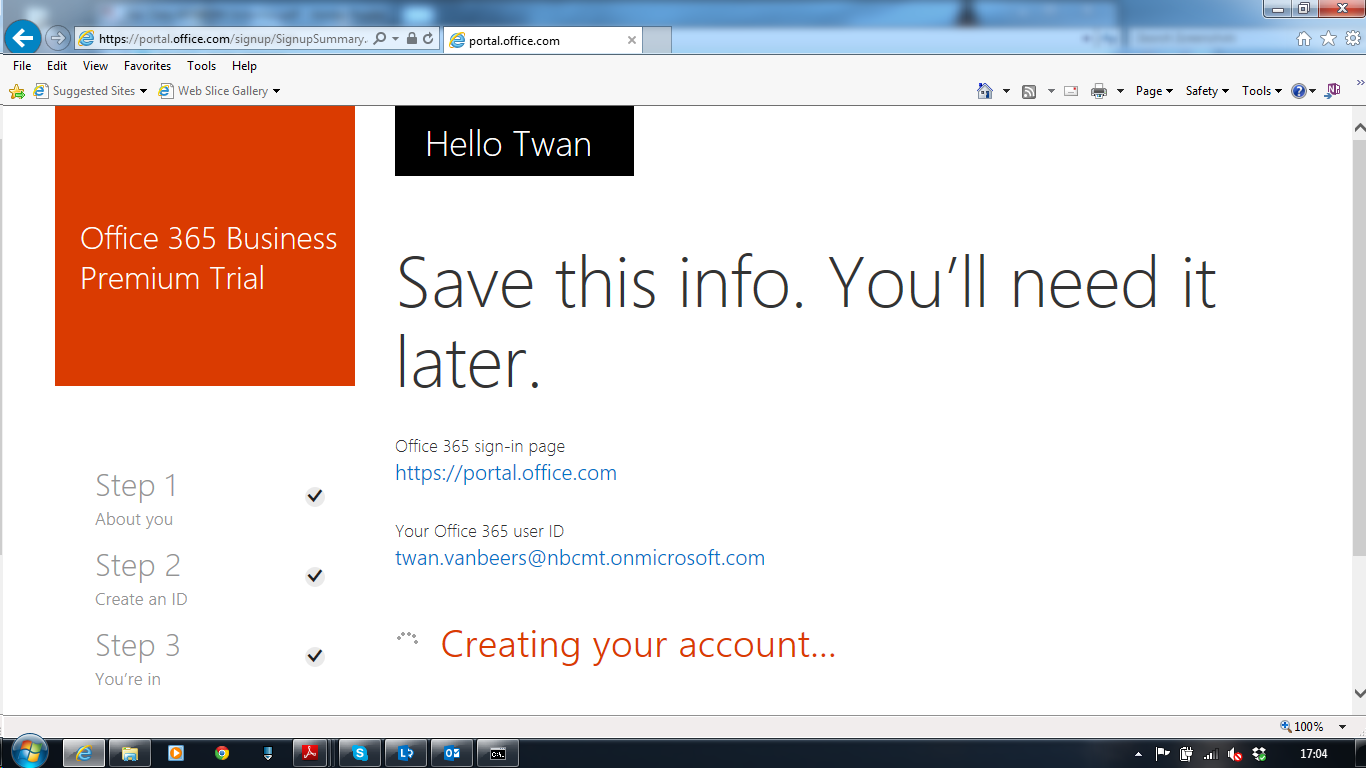1366x768 pixels.
Task: Follow the https://portal.office.com link
Action: [506, 473]
